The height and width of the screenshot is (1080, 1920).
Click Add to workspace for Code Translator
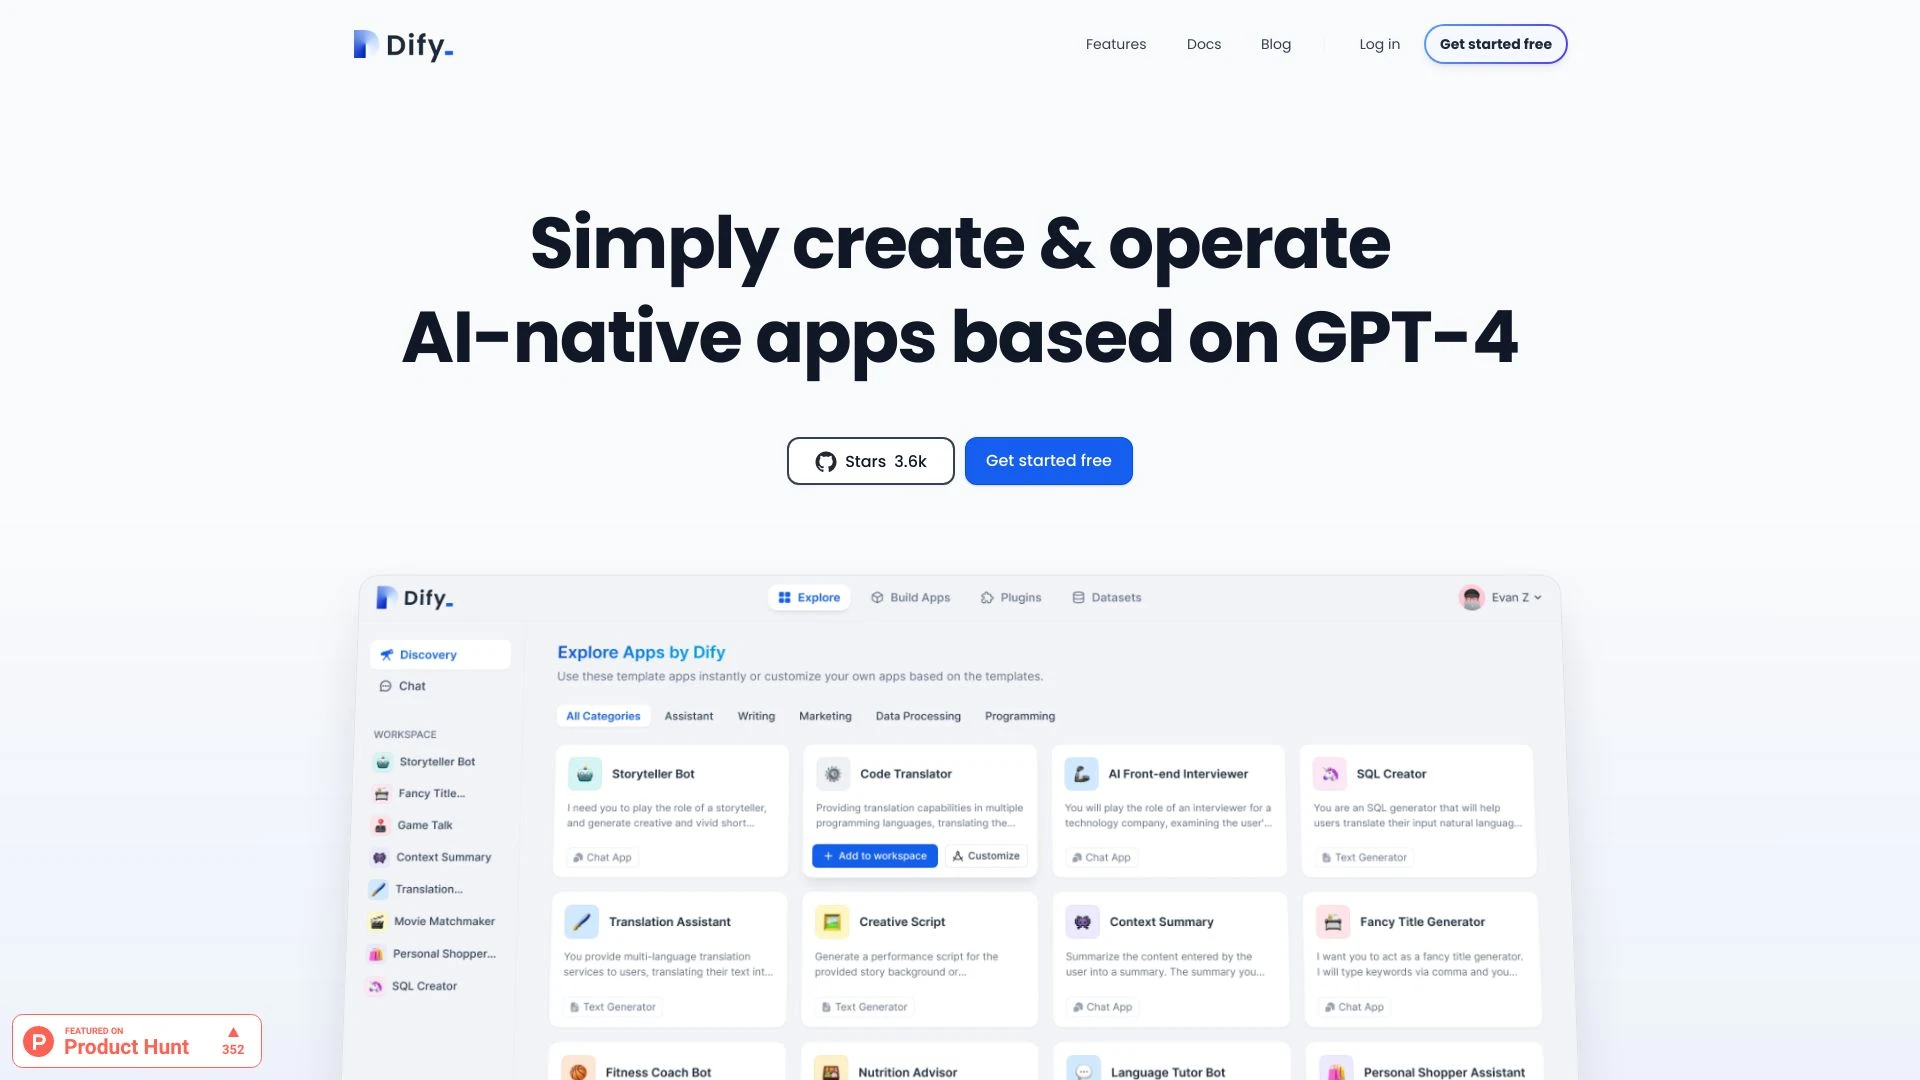coord(874,856)
